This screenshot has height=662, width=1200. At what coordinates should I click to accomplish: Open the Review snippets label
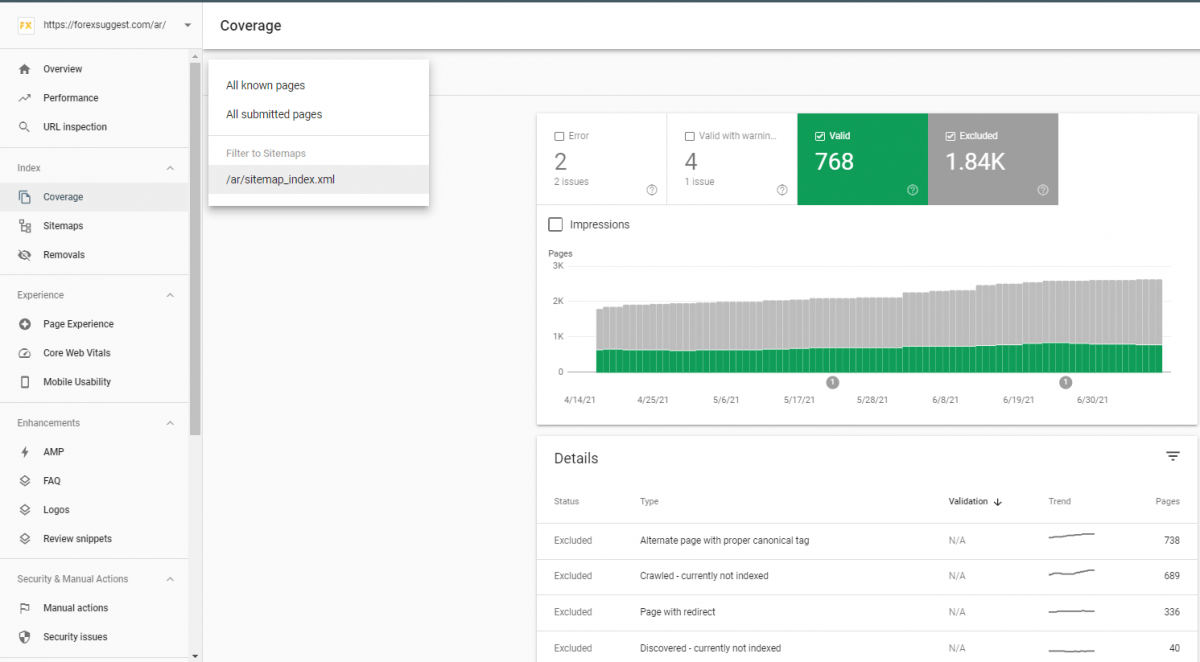(x=77, y=539)
